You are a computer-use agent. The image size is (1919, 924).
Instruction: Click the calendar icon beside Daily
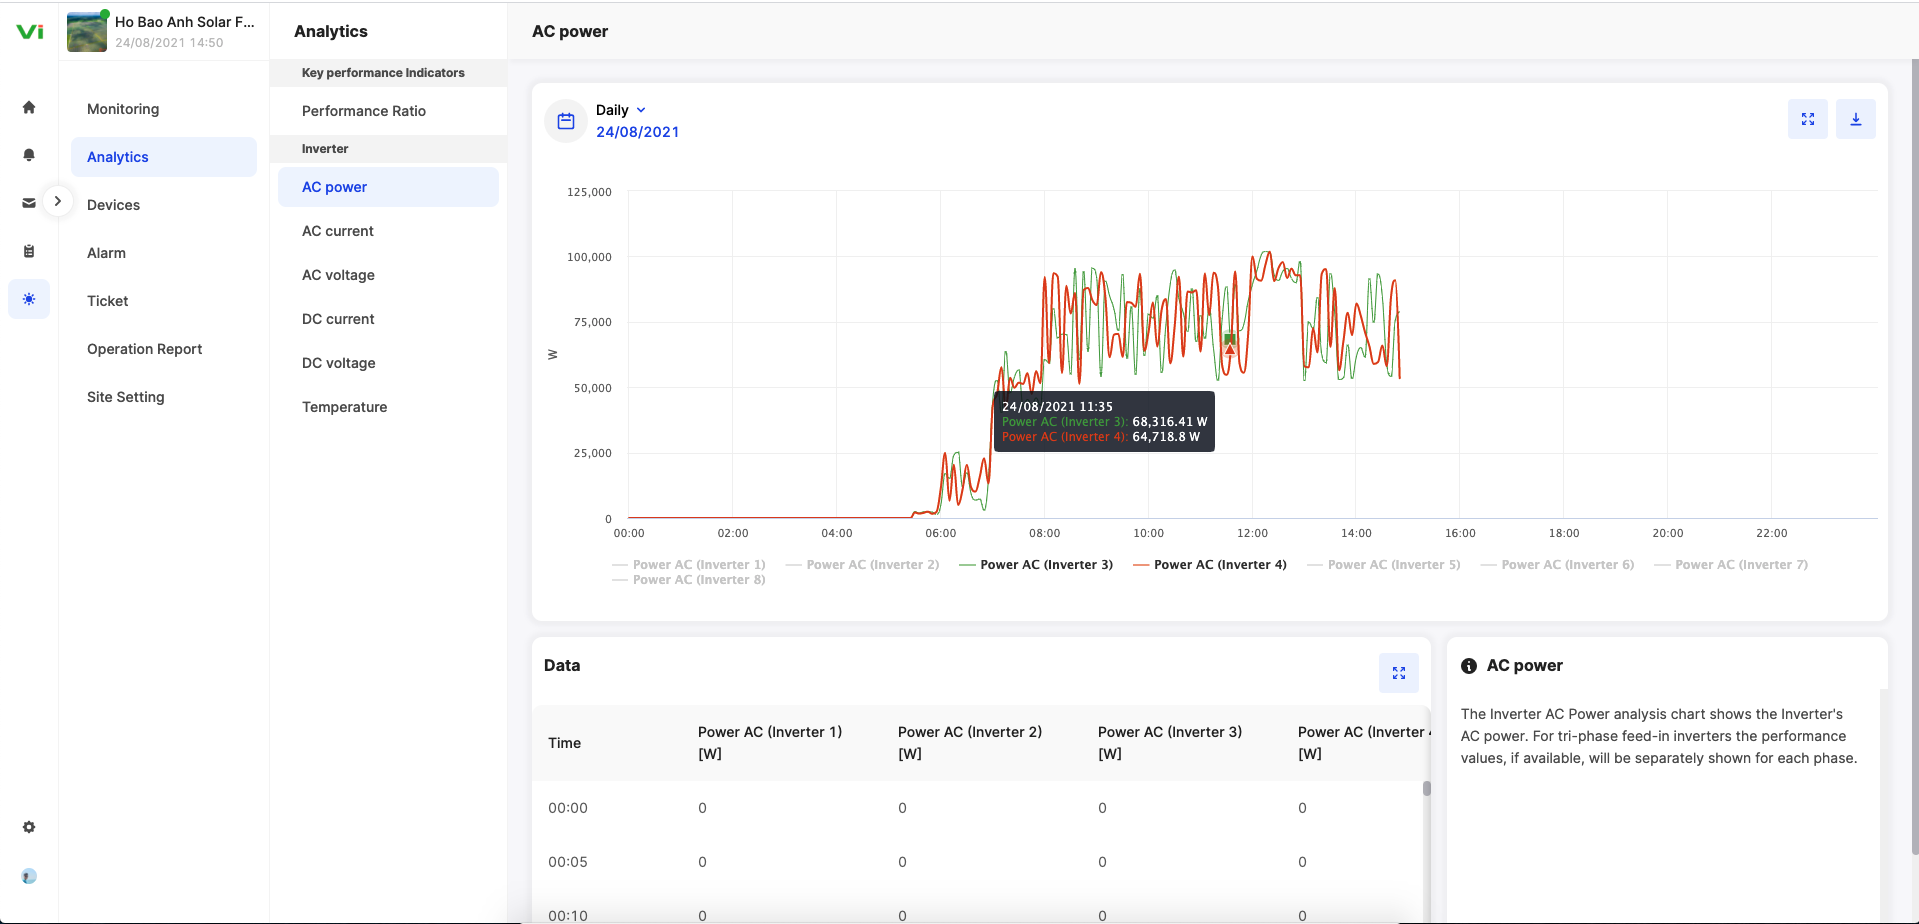coord(566,121)
